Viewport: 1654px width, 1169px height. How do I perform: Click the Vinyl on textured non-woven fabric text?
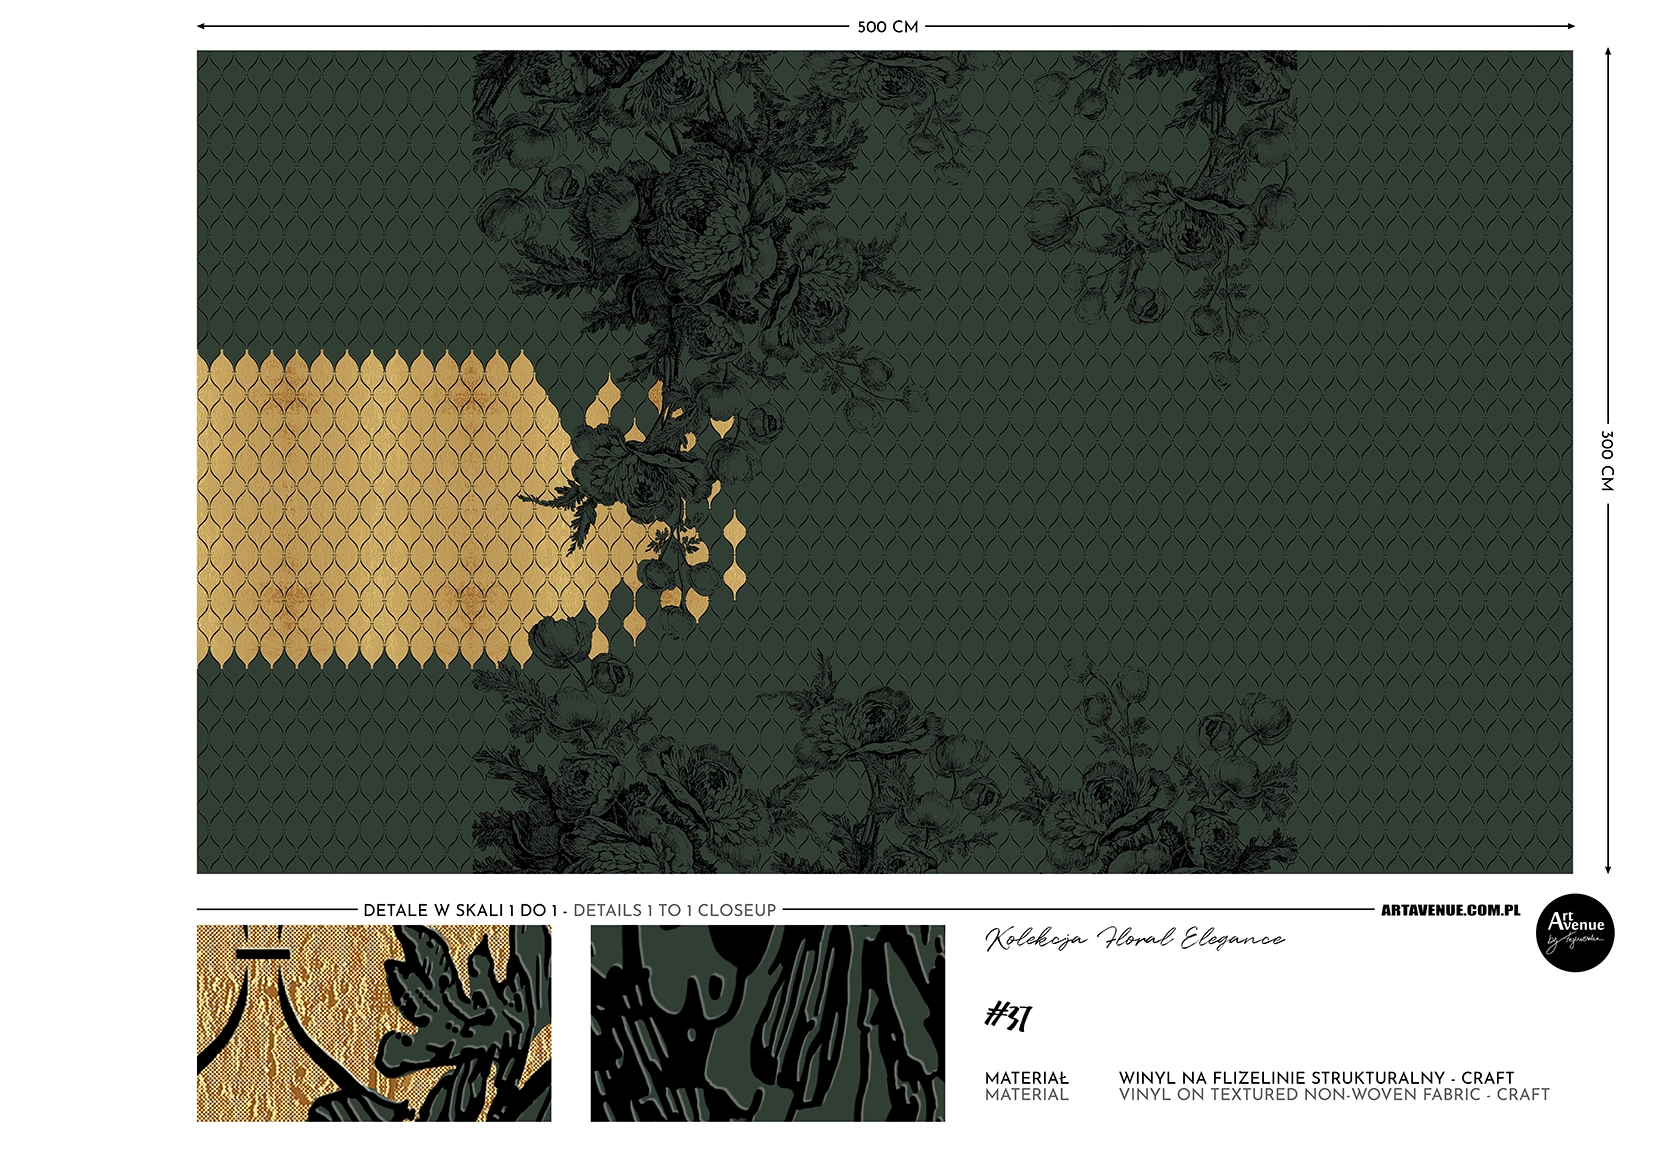click(1334, 1095)
